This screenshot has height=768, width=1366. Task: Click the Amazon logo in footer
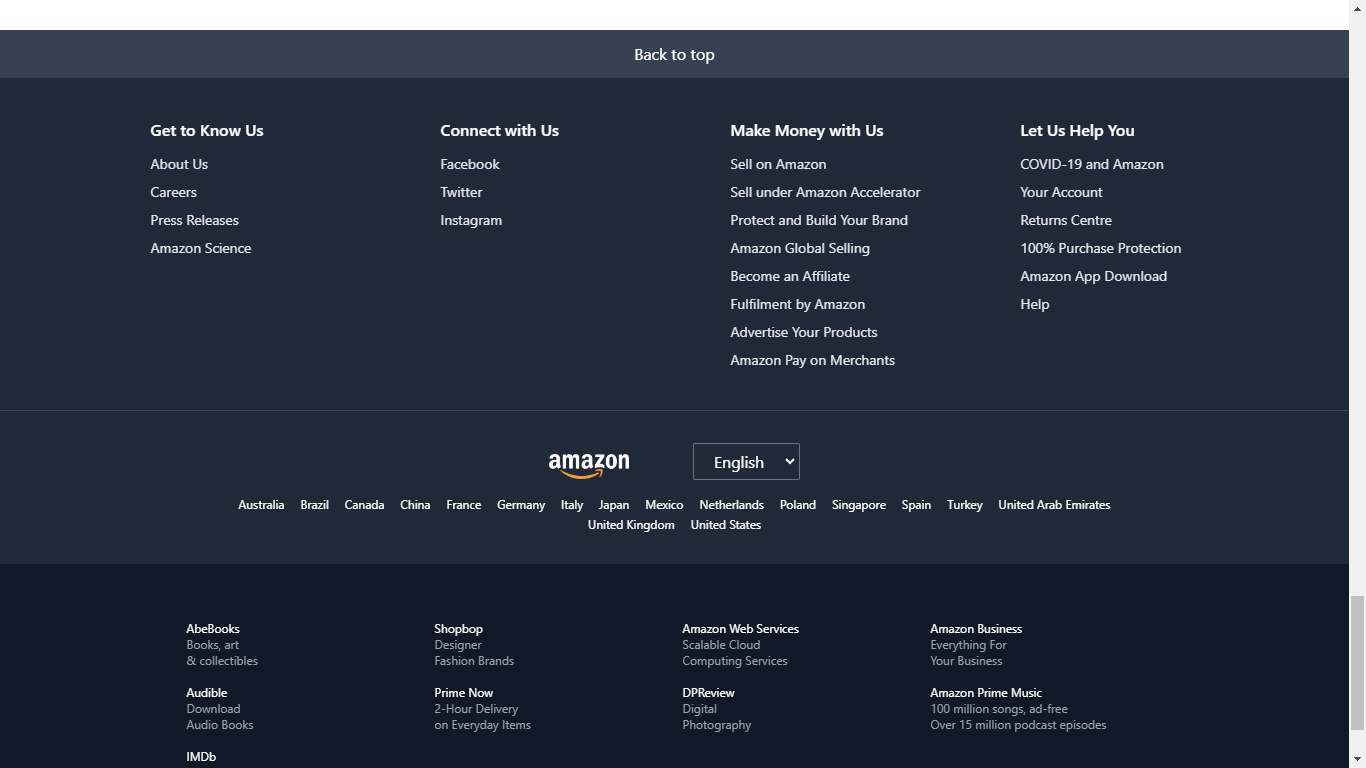589,465
